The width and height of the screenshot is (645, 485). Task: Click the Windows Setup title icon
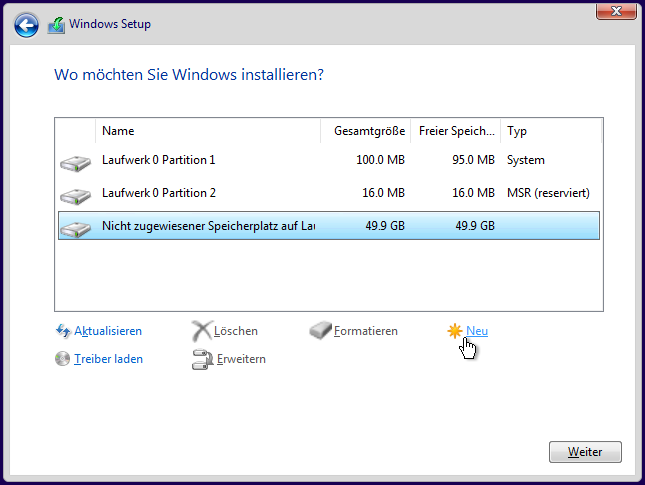(56, 25)
